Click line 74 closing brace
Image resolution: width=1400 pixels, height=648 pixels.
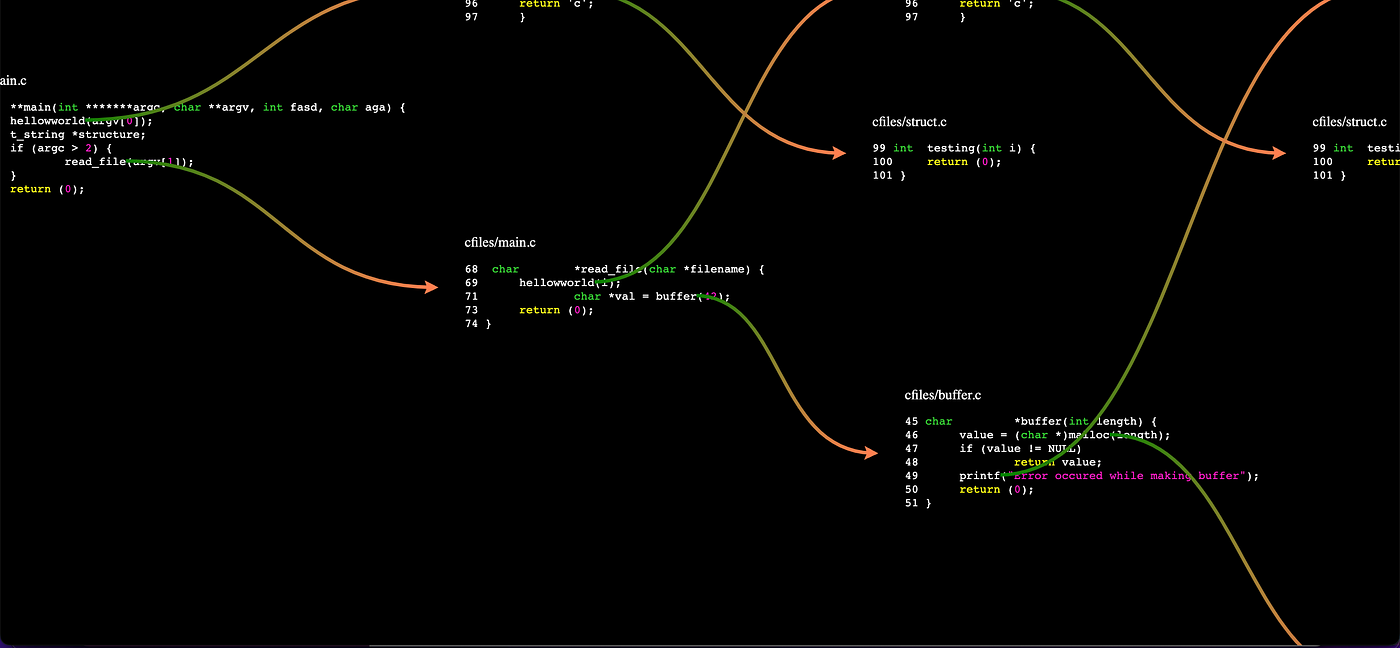[478, 324]
